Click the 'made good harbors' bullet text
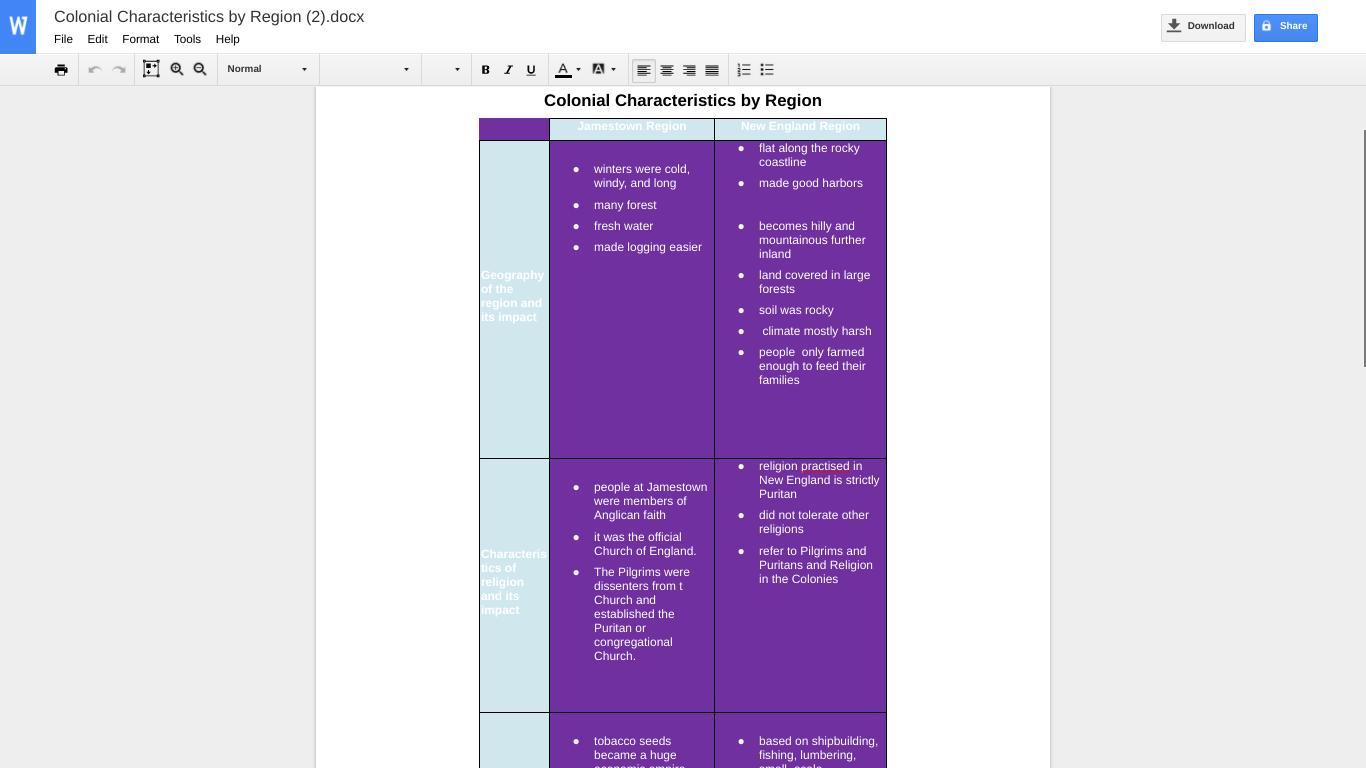This screenshot has height=768, width=1366. tap(811, 183)
